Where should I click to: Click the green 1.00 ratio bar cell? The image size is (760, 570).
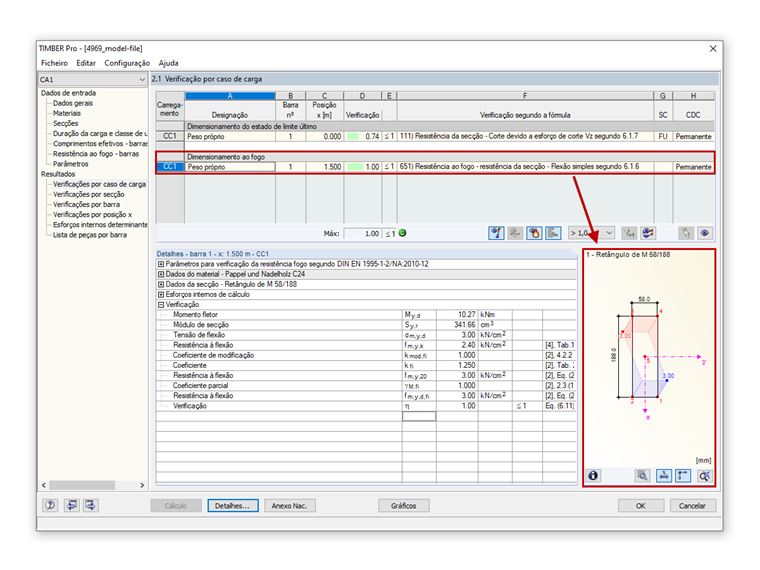[x=363, y=167]
